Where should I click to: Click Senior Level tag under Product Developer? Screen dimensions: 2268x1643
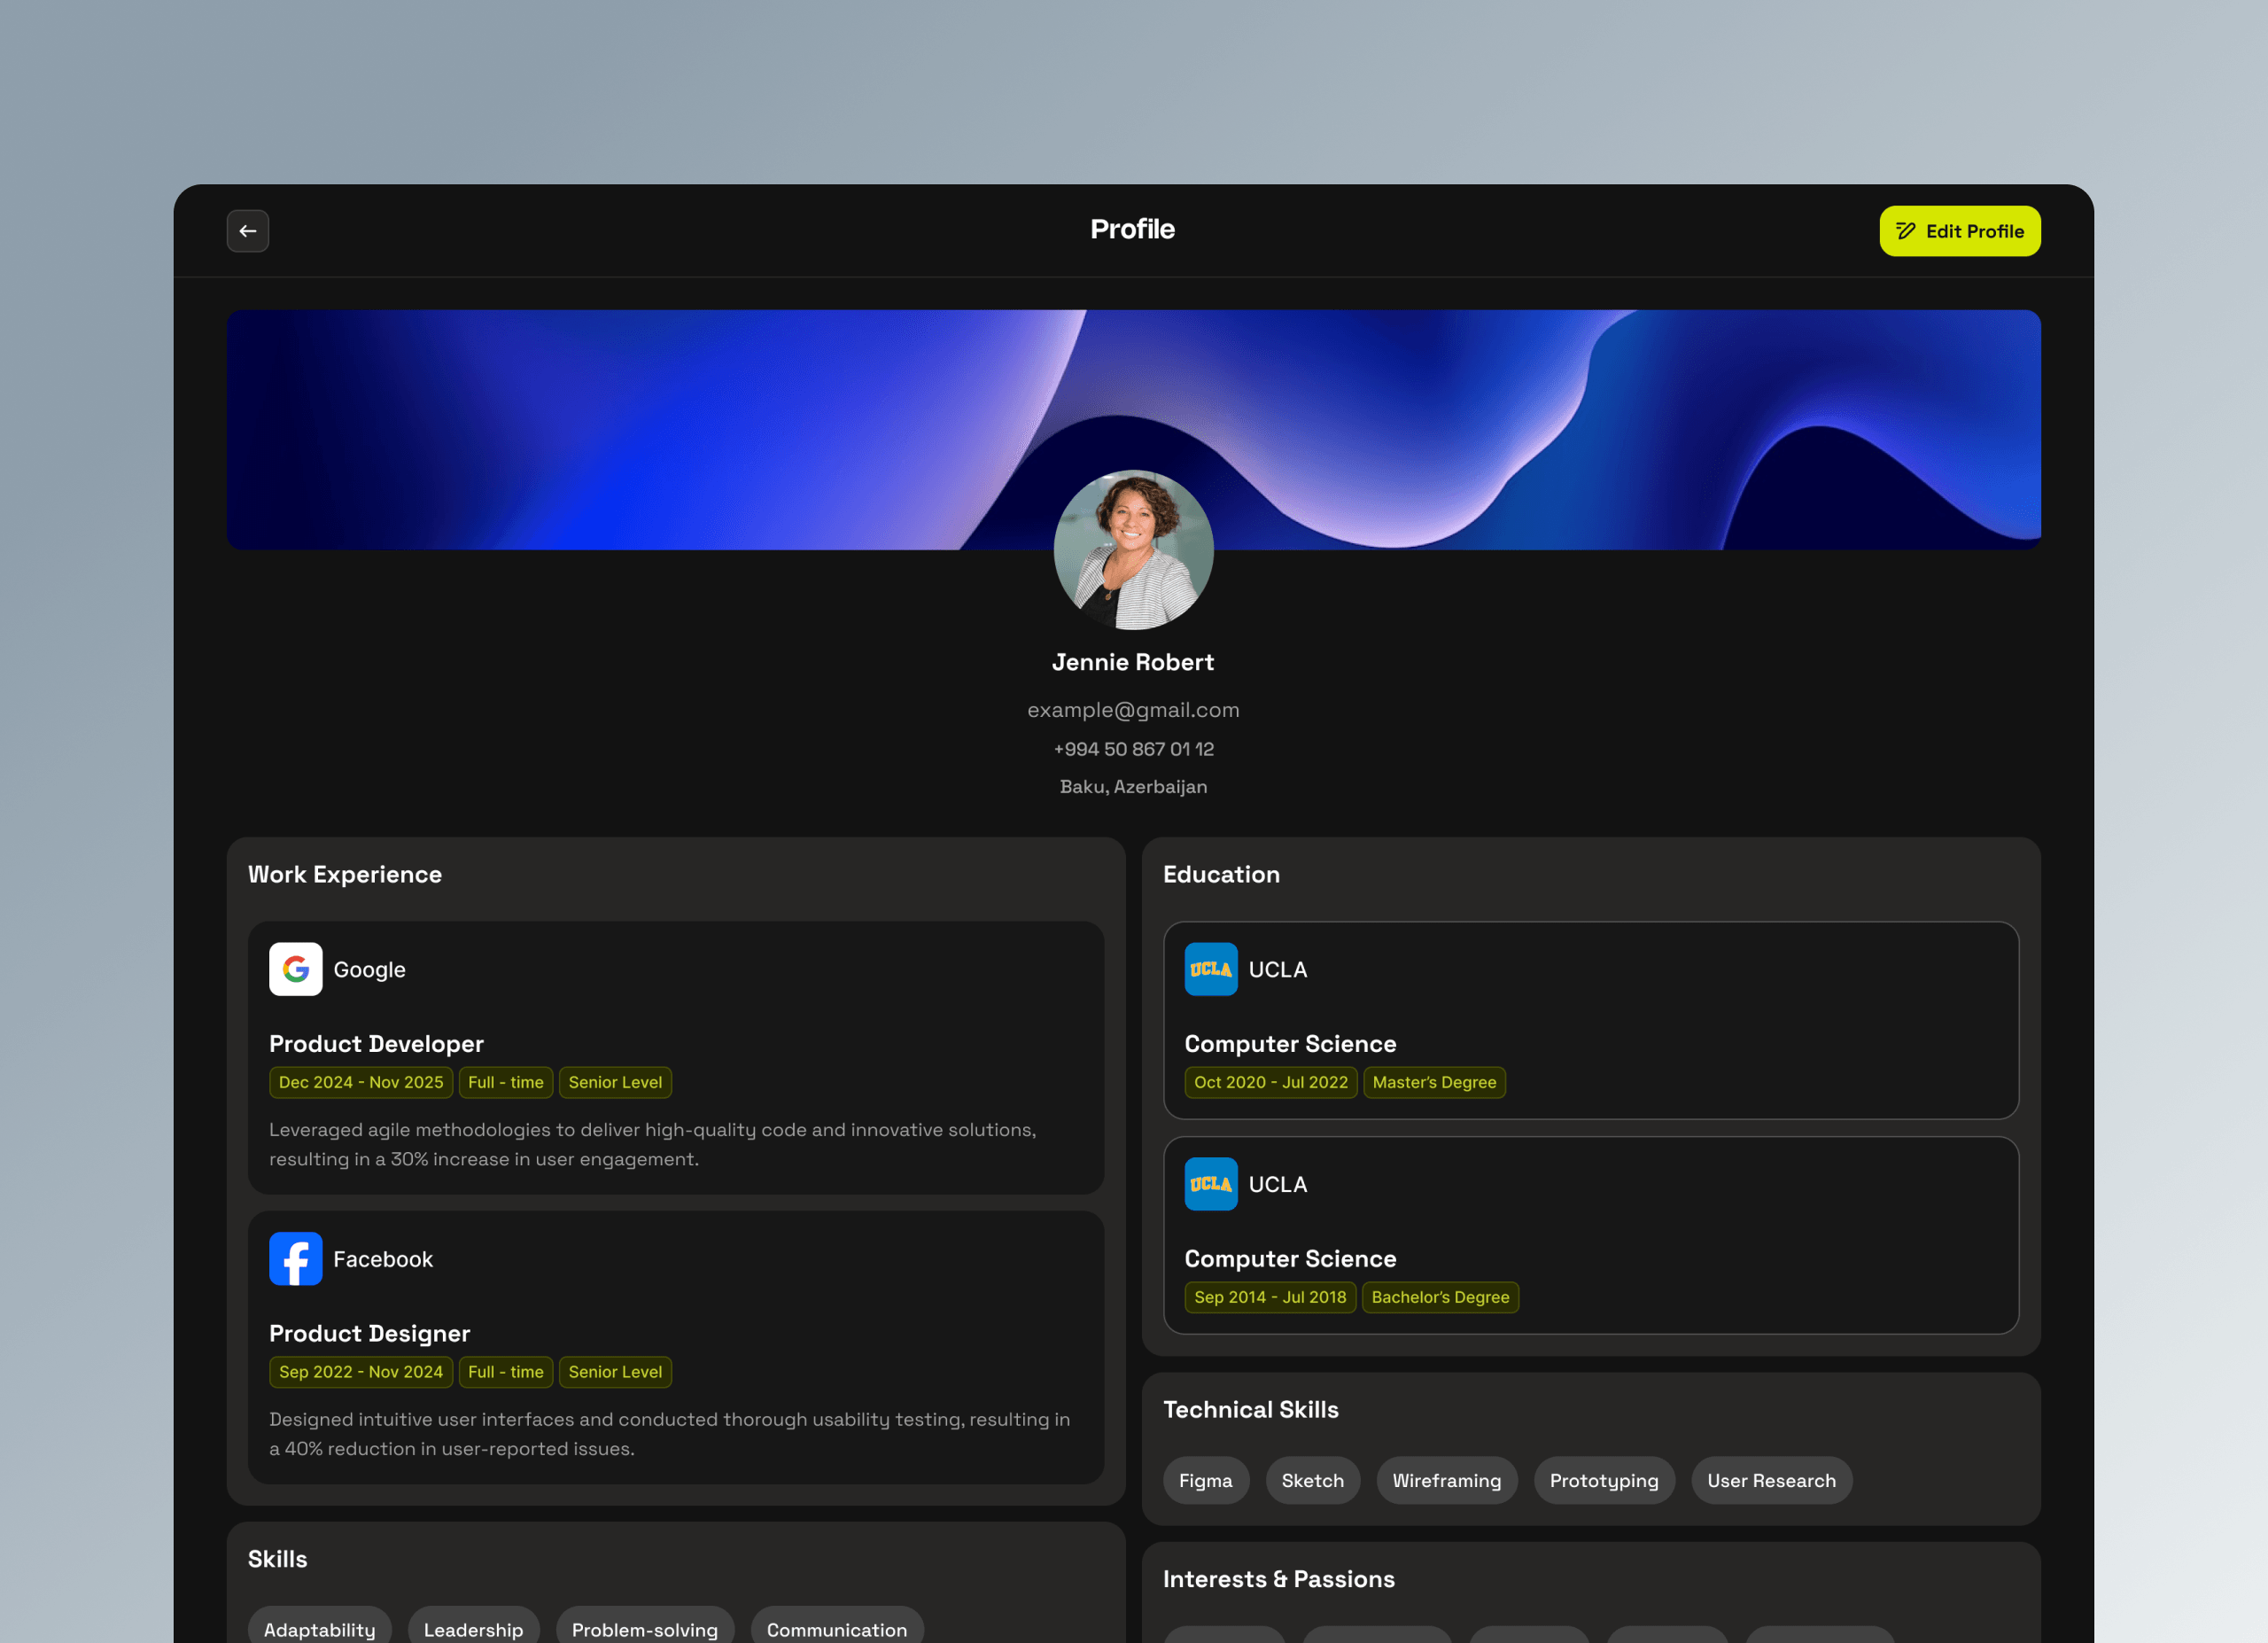pos(615,1083)
